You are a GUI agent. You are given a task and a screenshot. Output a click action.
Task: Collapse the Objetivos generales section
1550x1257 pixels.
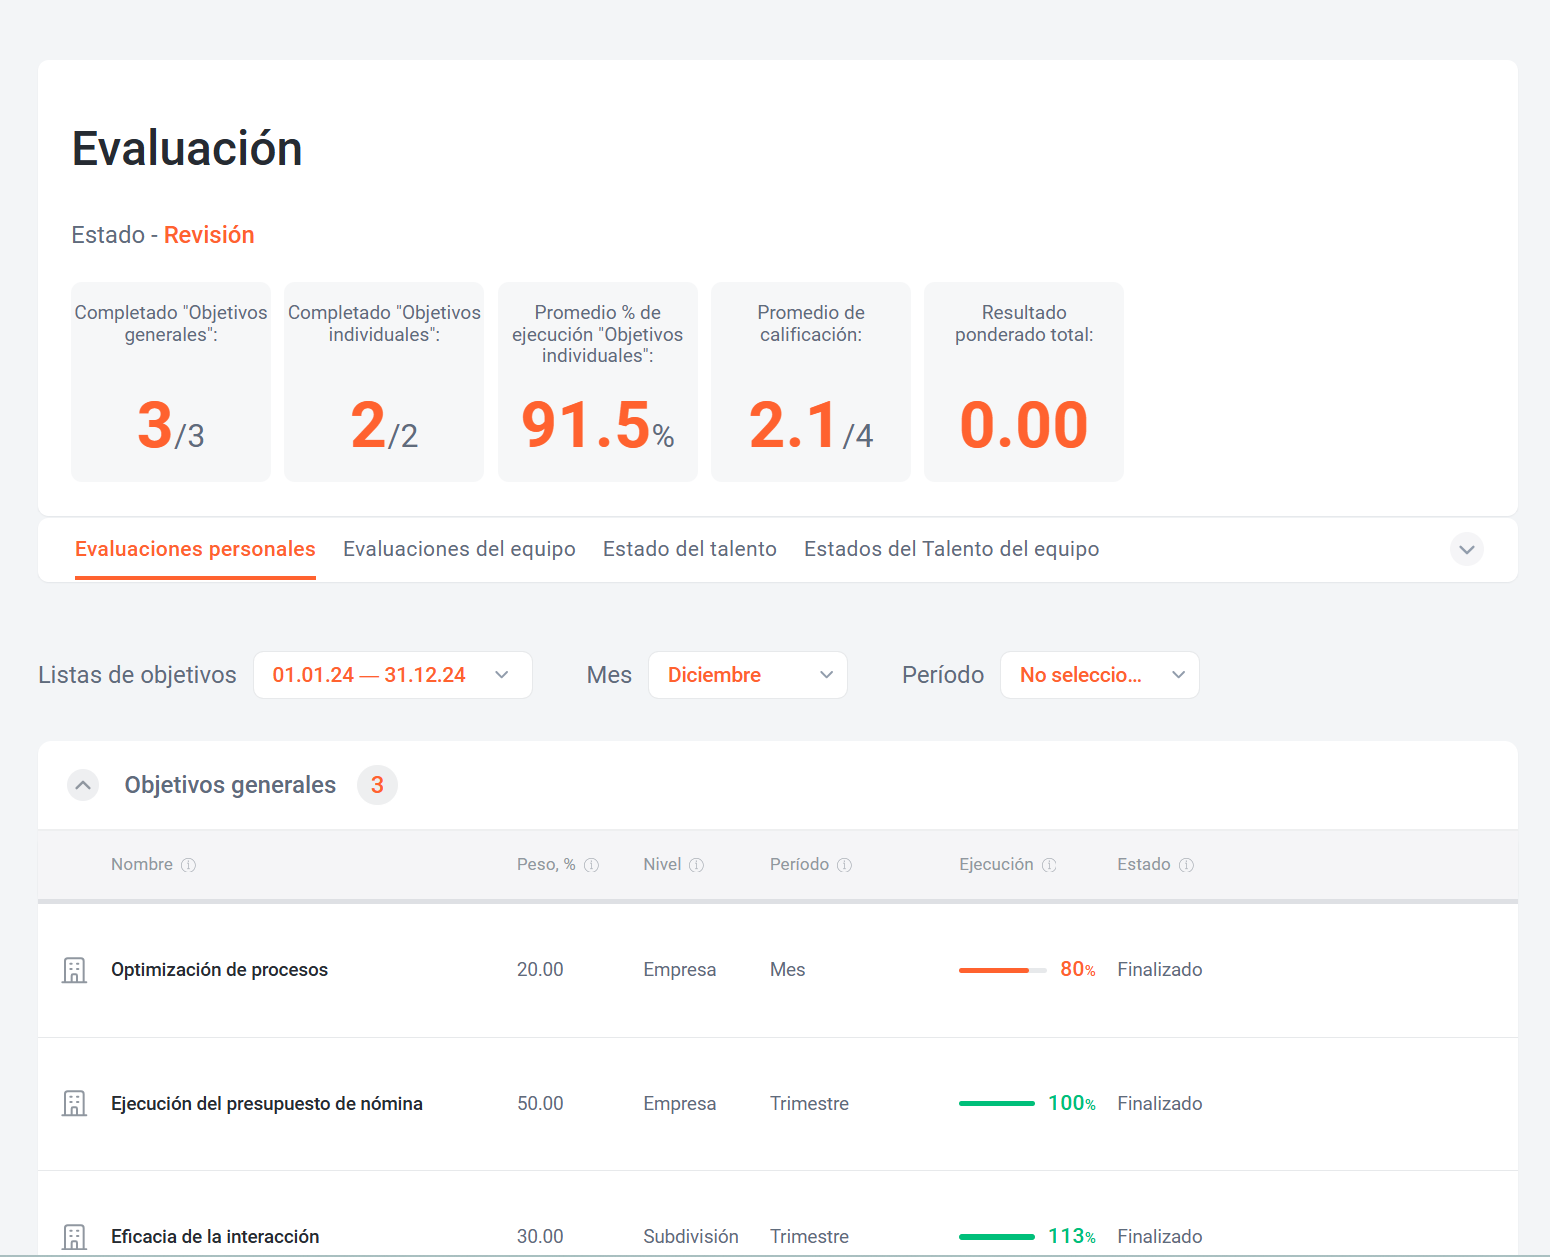click(83, 785)
